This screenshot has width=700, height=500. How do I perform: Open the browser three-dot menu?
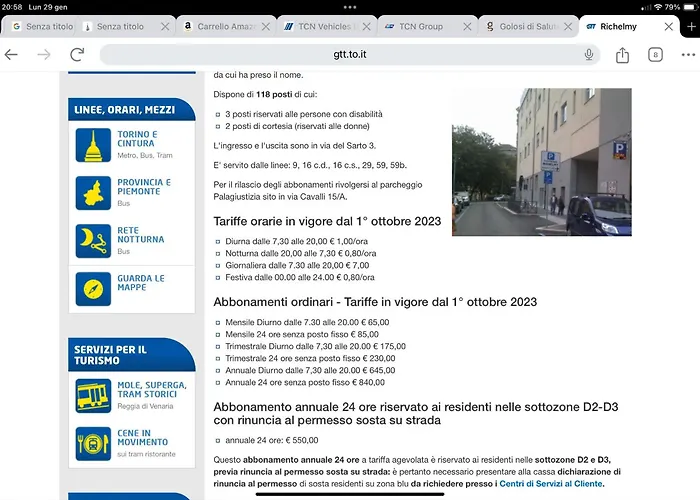[688, 54]
